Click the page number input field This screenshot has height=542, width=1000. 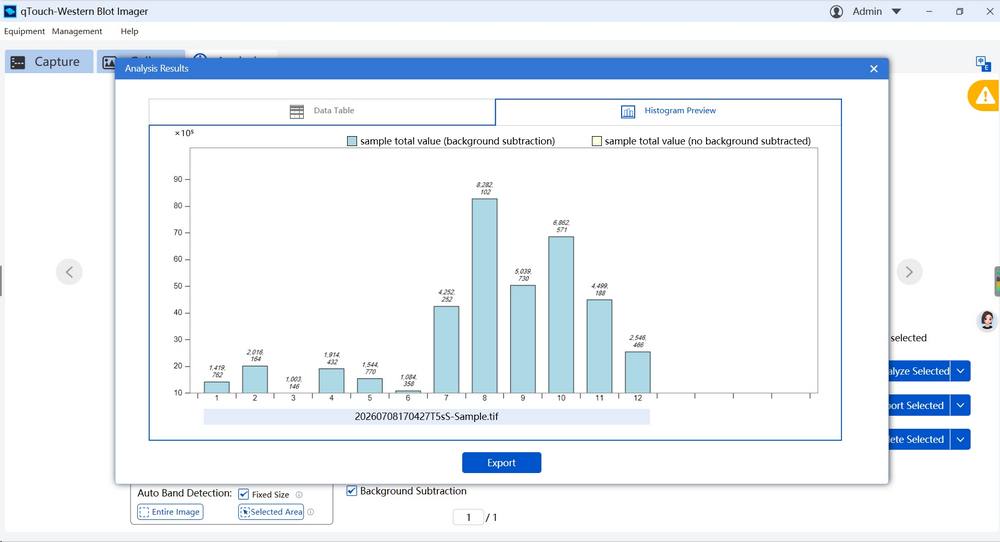point(468,517)
